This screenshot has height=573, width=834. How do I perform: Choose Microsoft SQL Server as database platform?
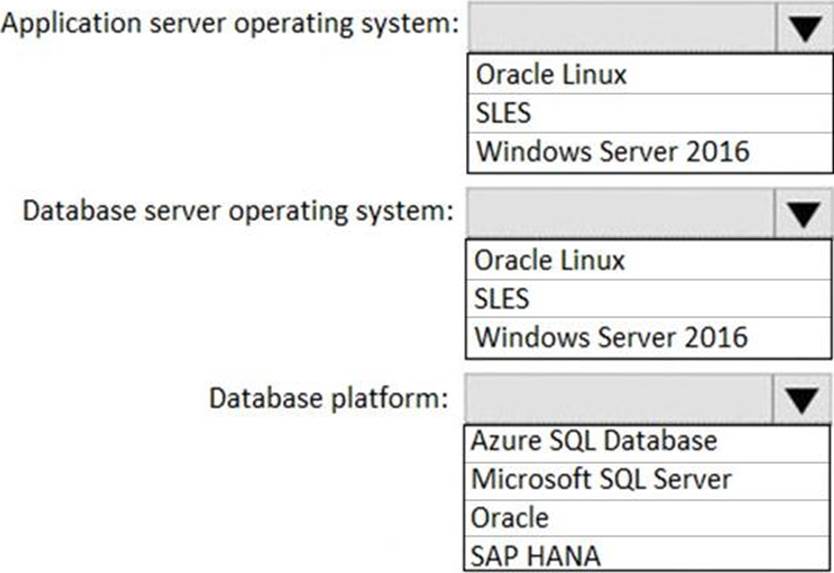pyautogui.click(x=647, y=480)
